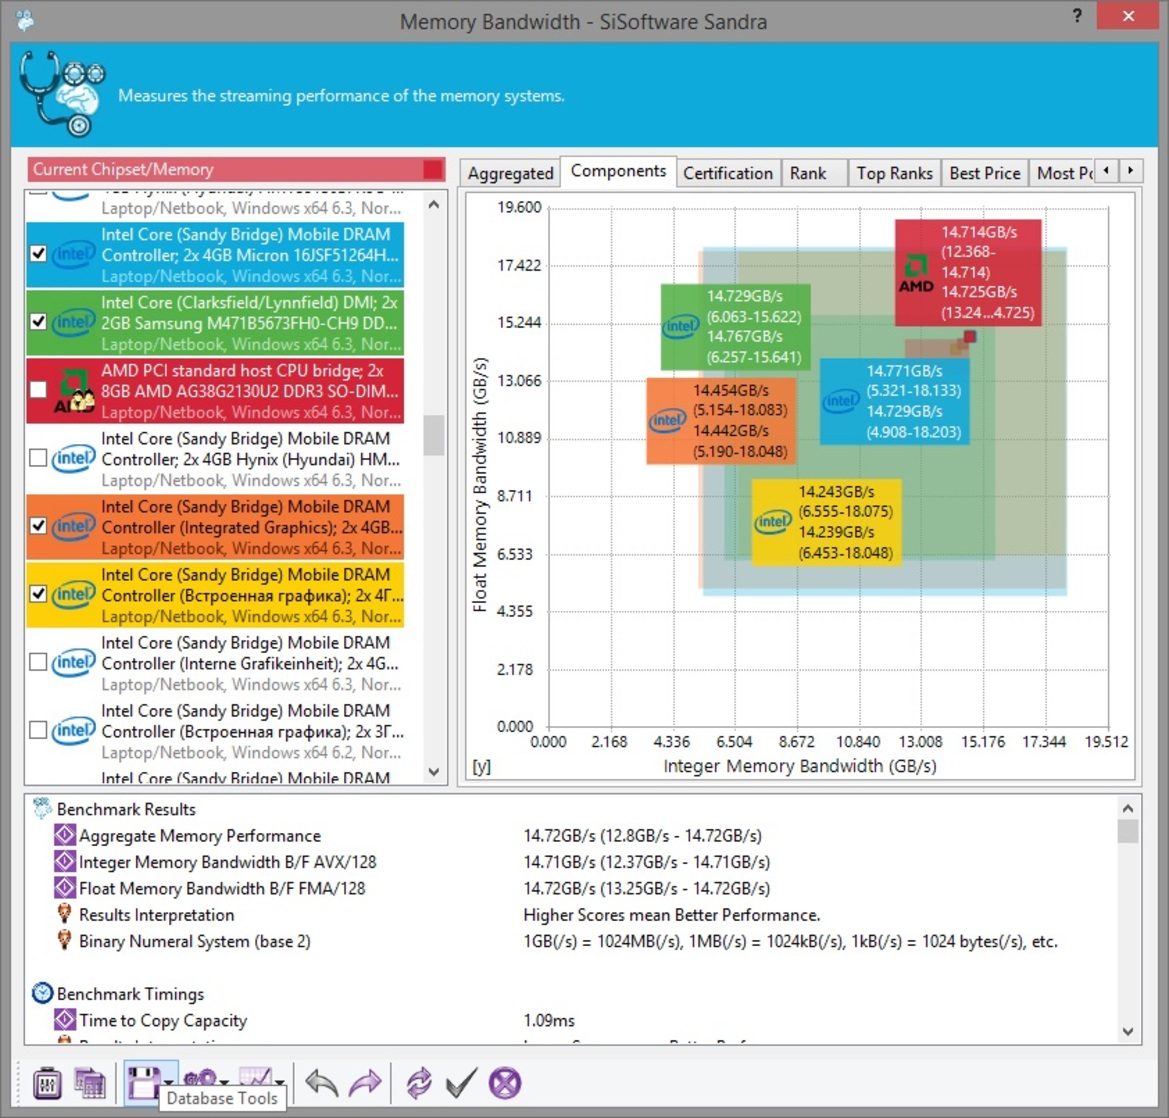Open the Certification tab
The height and width of the screenshot is (1118, 1169).
(728, 174)
